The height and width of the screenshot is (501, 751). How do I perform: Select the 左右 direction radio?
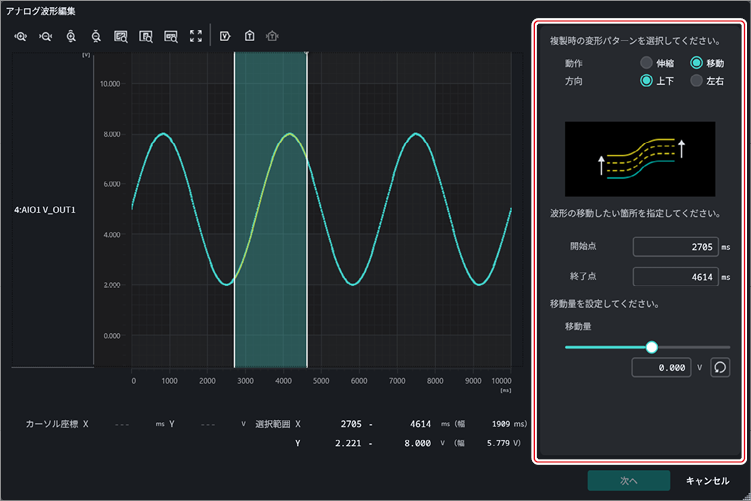[x=696, y=80]
